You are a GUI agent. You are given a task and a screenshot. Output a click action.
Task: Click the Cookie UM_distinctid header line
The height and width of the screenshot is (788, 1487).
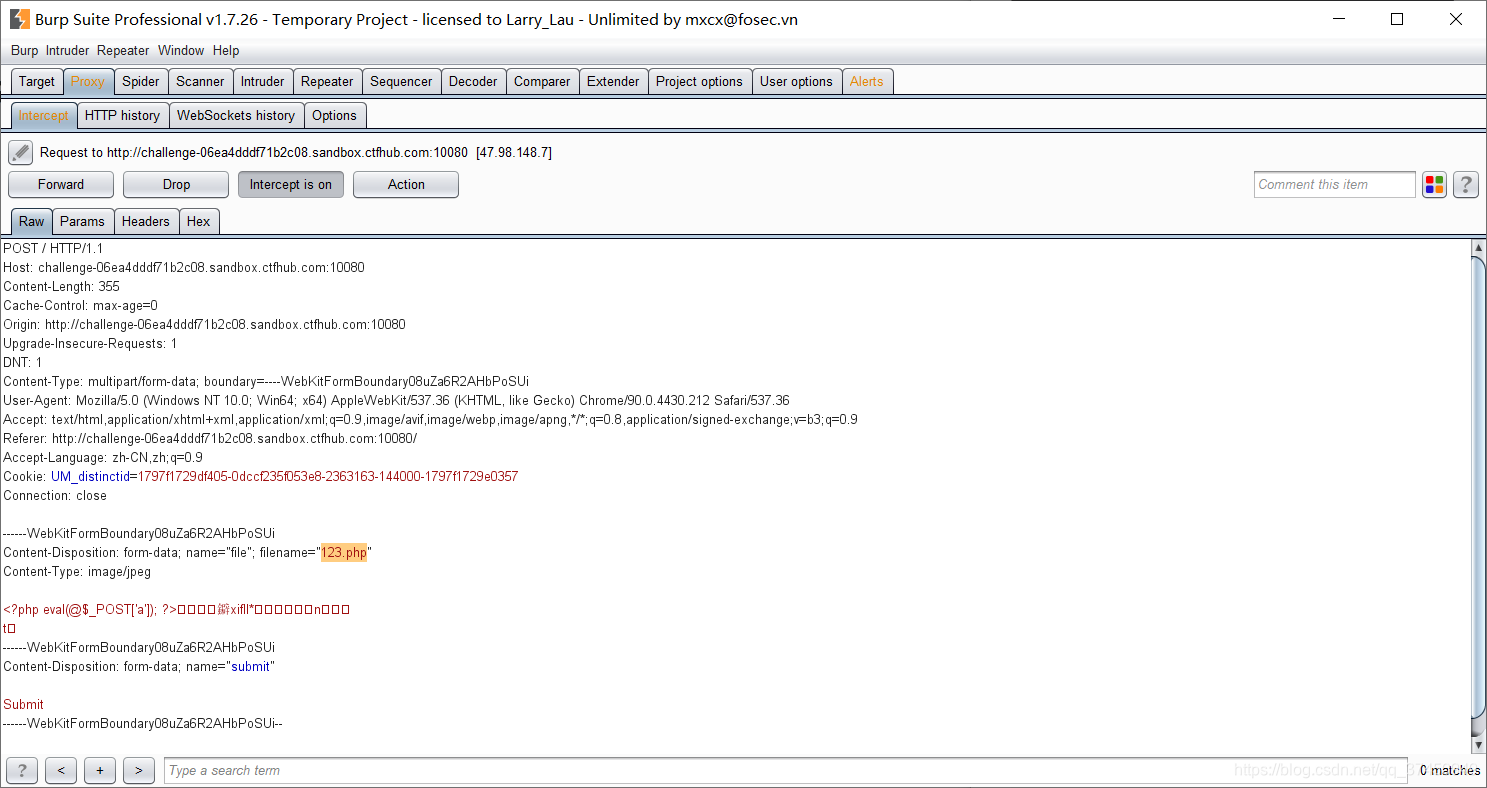coord(261,476)
